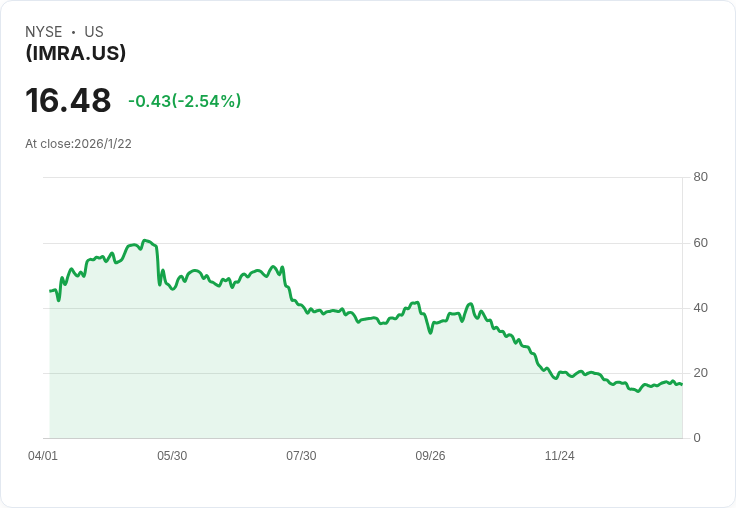The height and width of the screenshot is (508, 736).
Task: Click the highest peak of the price line
Action: pyautogui.click(x=146, y=241)
